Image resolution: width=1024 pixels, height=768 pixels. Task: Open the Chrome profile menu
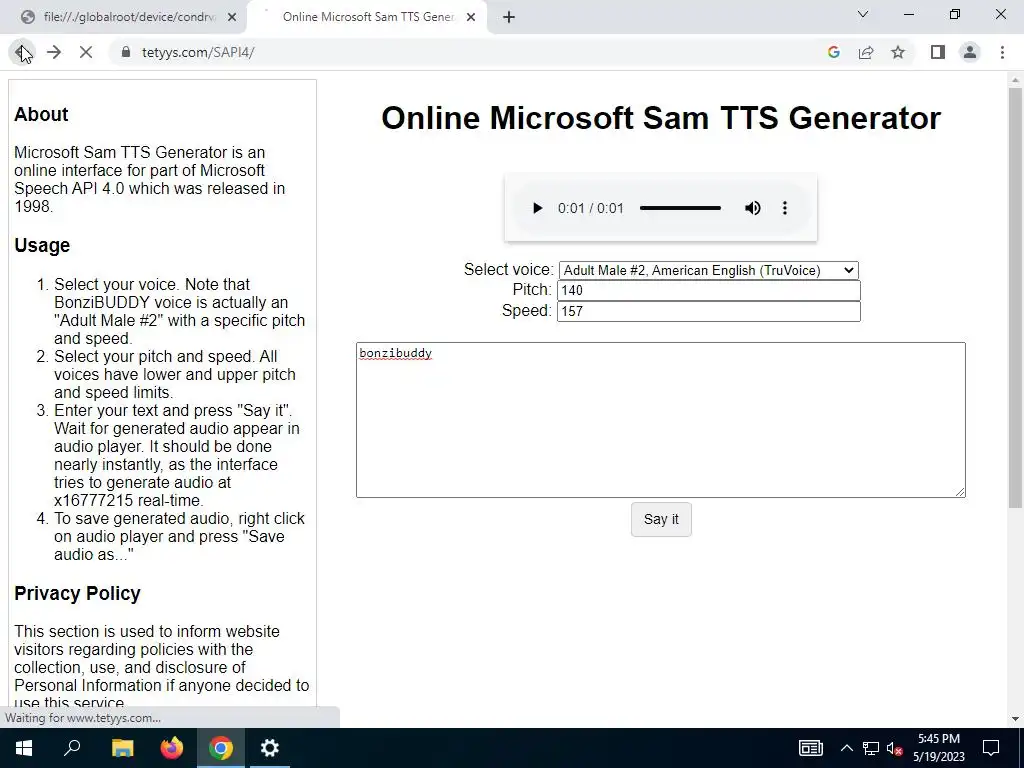point(970,52)
